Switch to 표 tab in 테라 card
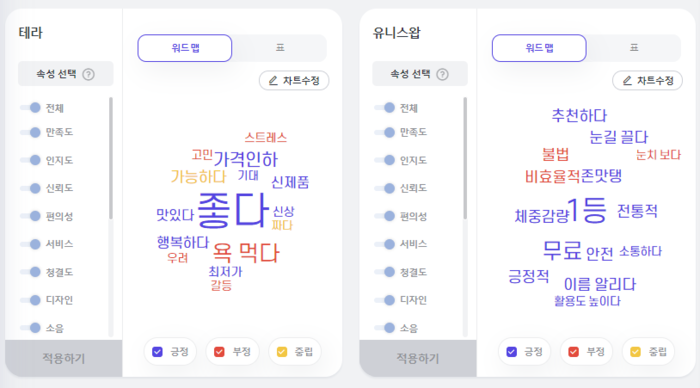 (280, 48)
